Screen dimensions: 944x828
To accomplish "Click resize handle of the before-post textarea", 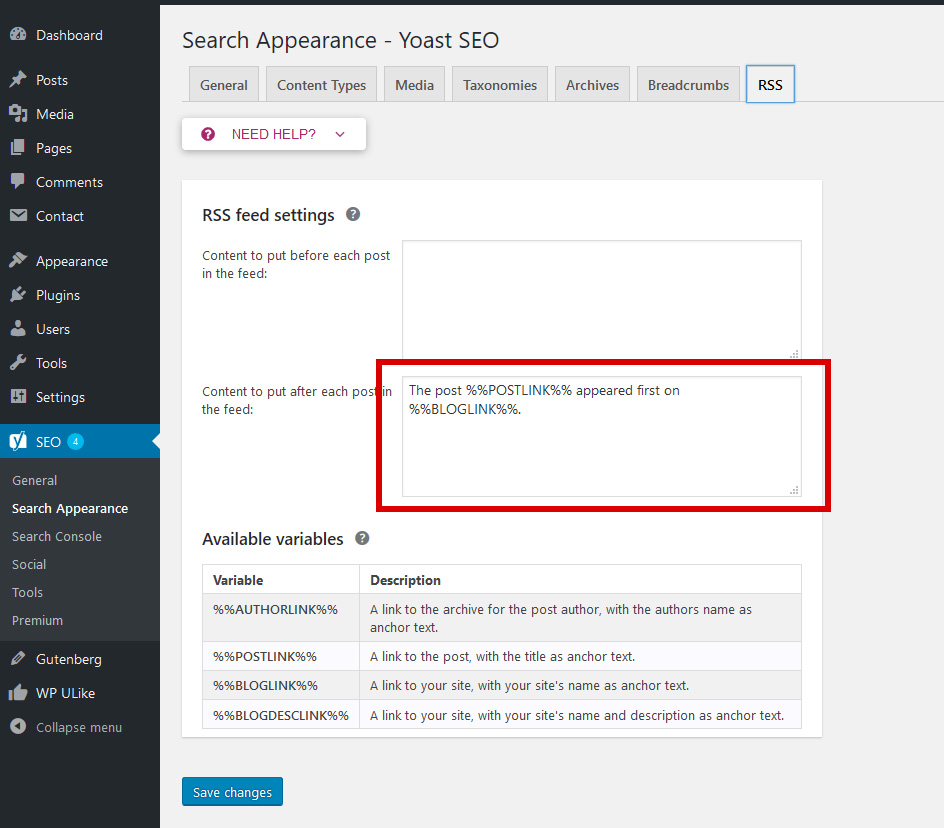I will pyautogui.click(x=795, y=354).
